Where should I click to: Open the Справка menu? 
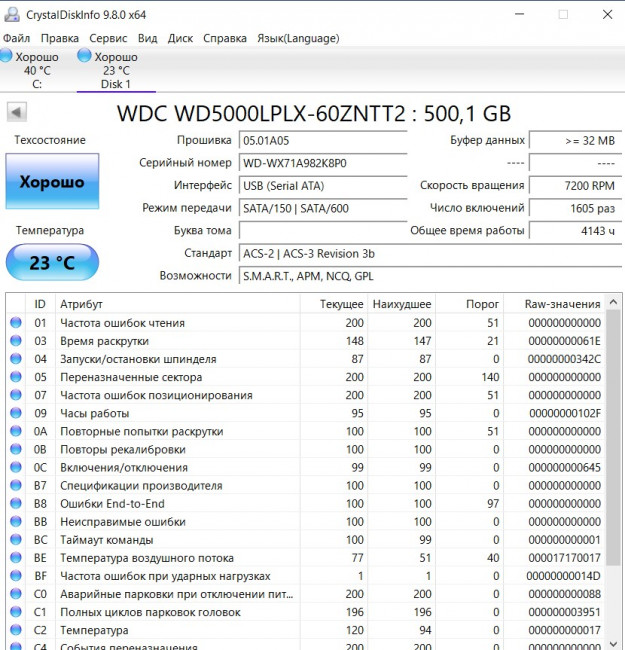[225, 39]
